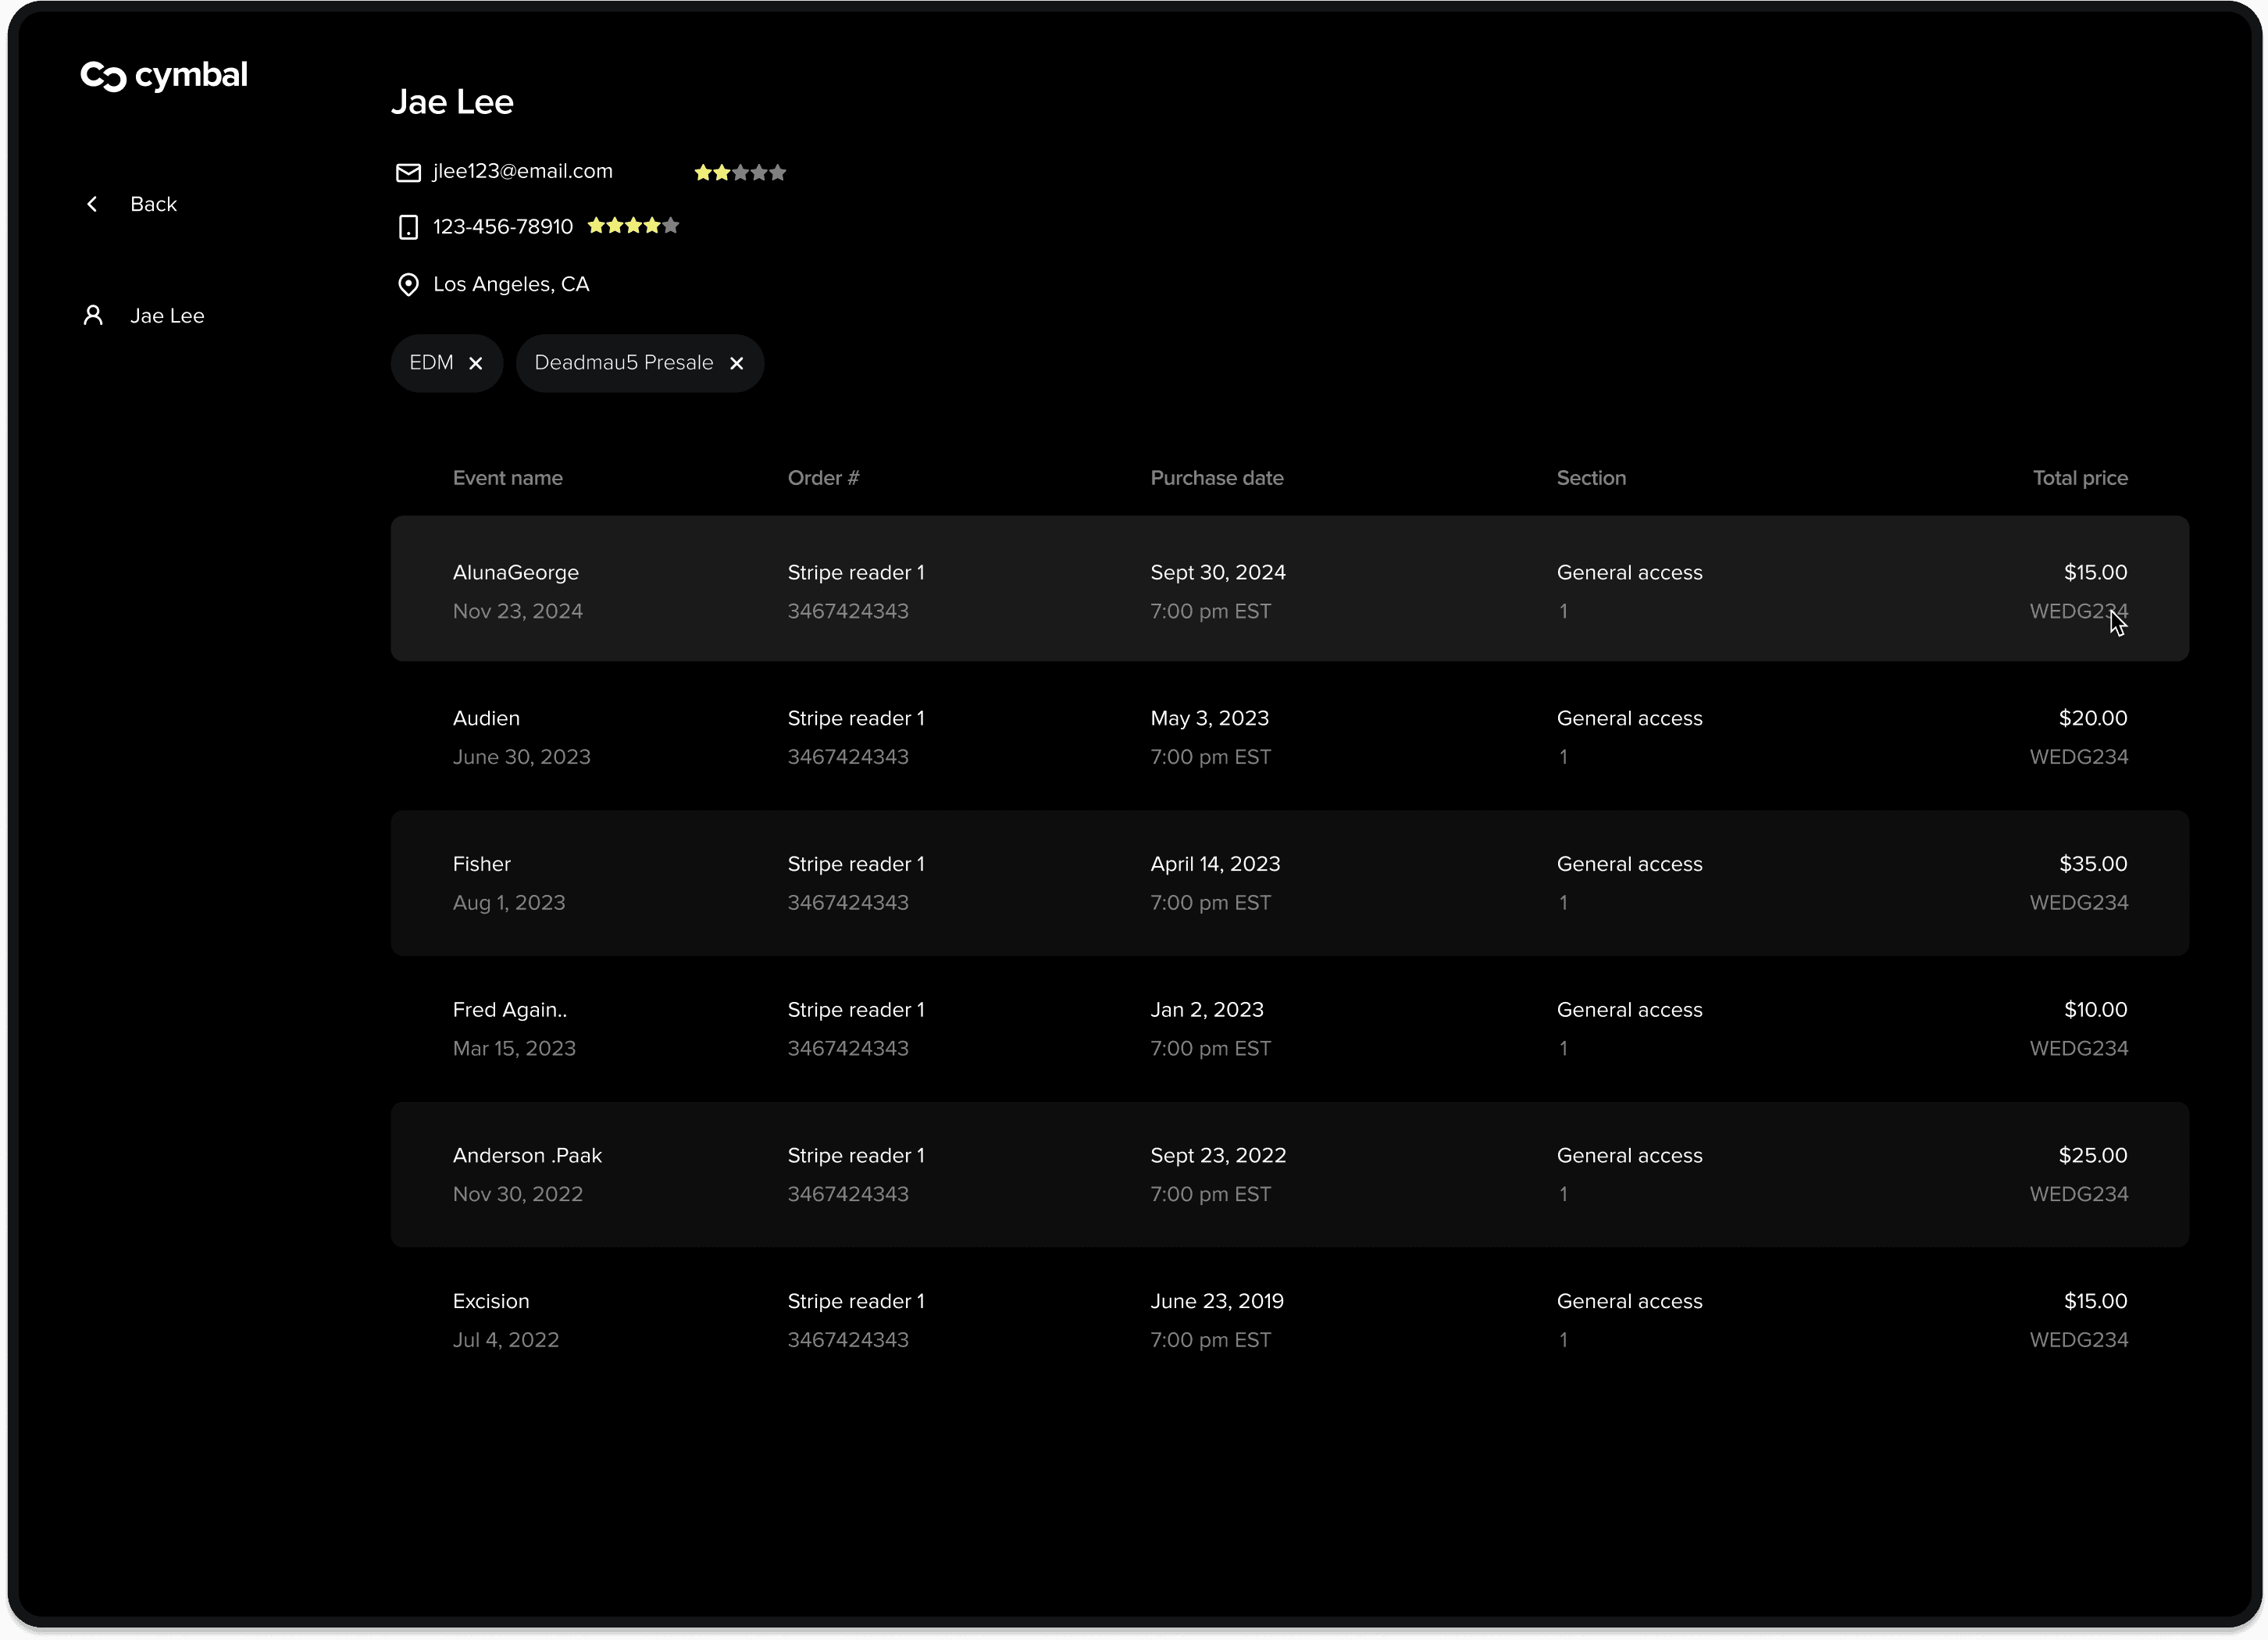Select Jae Lee in sidebar menu
The height and width of the screenshot is (1640, 2268).
point(167,316)
